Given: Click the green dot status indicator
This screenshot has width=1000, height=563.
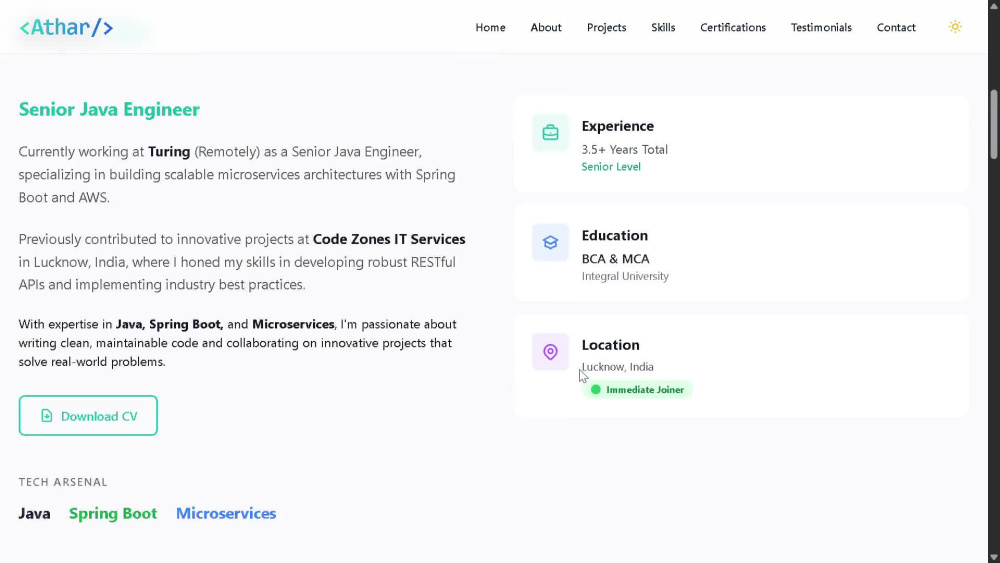Looking at the screenshot, I should 596,390.
